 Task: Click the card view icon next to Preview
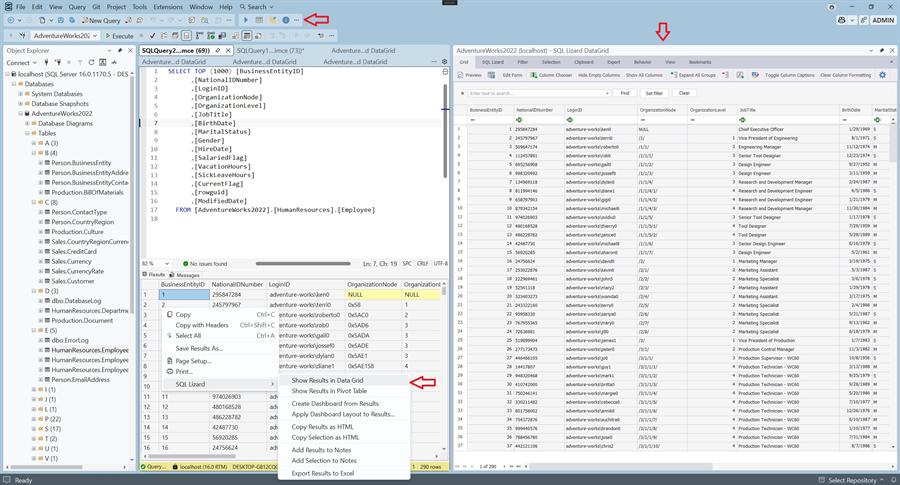tap(491, 75)
